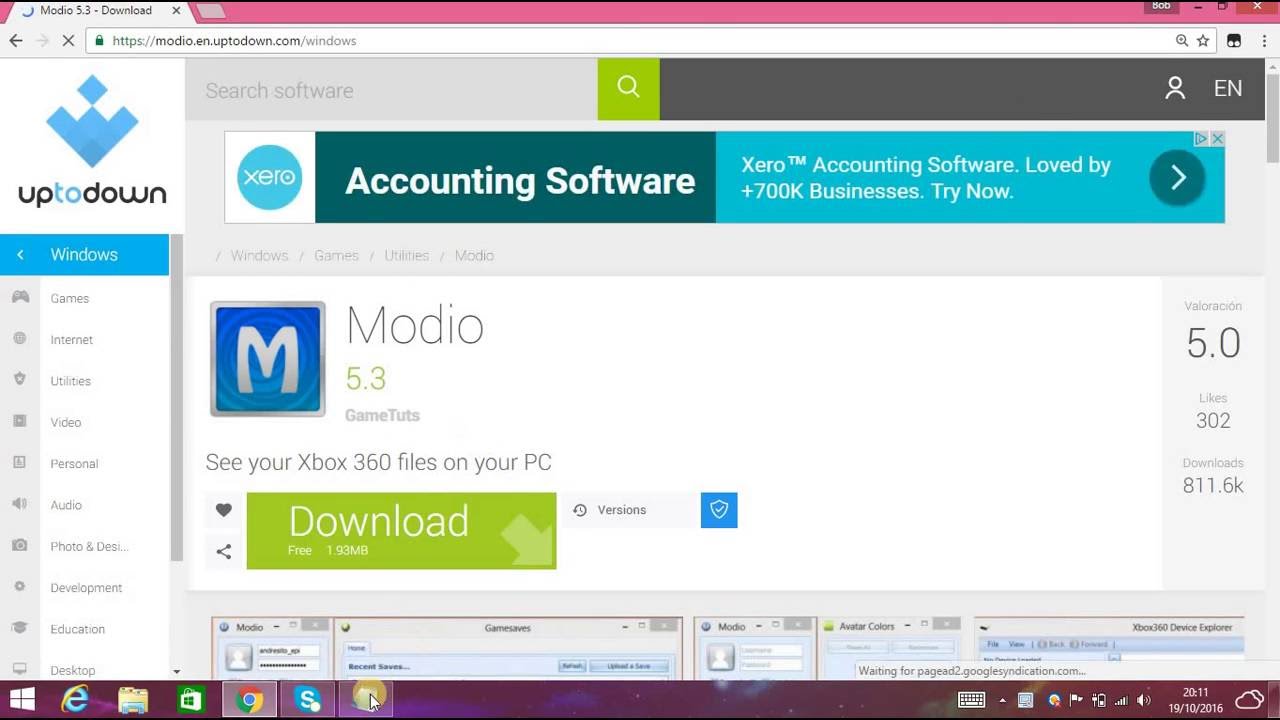Screen dimensions: 1280x720
Task: Click the 302 likes count
Action: 1213,420
